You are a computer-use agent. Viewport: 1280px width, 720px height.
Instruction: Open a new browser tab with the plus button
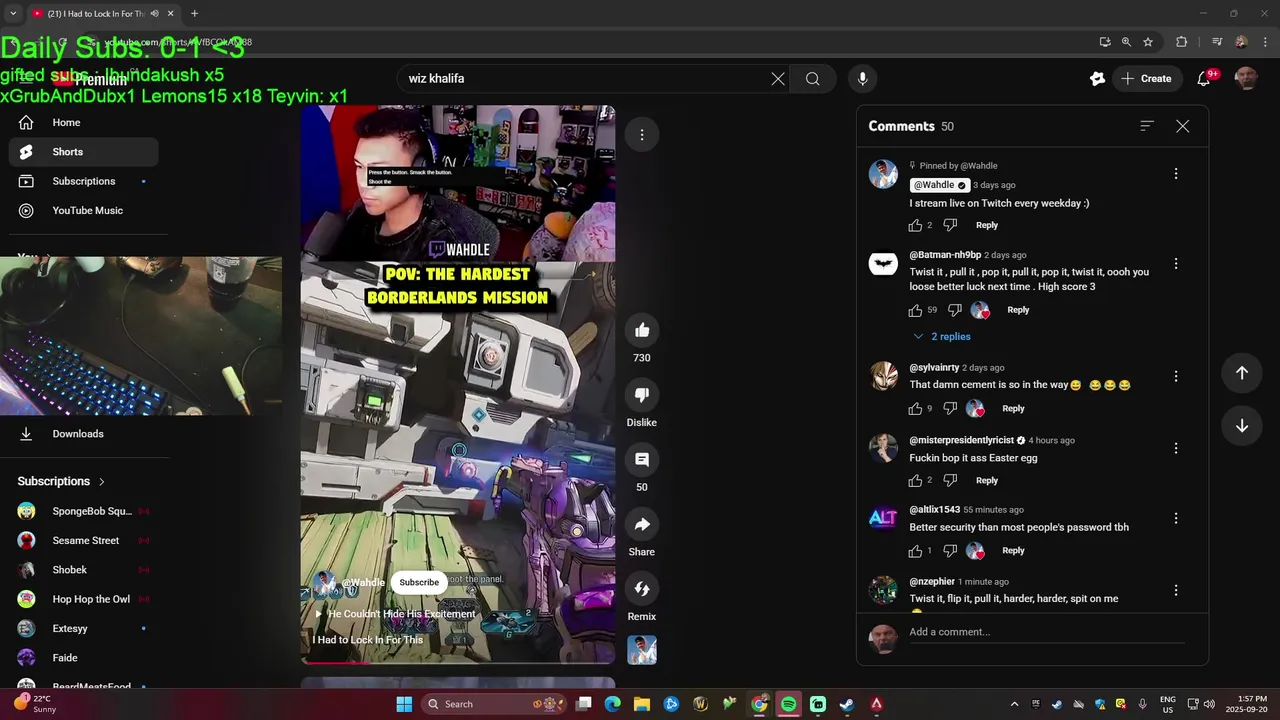click(x=194, y=13)
